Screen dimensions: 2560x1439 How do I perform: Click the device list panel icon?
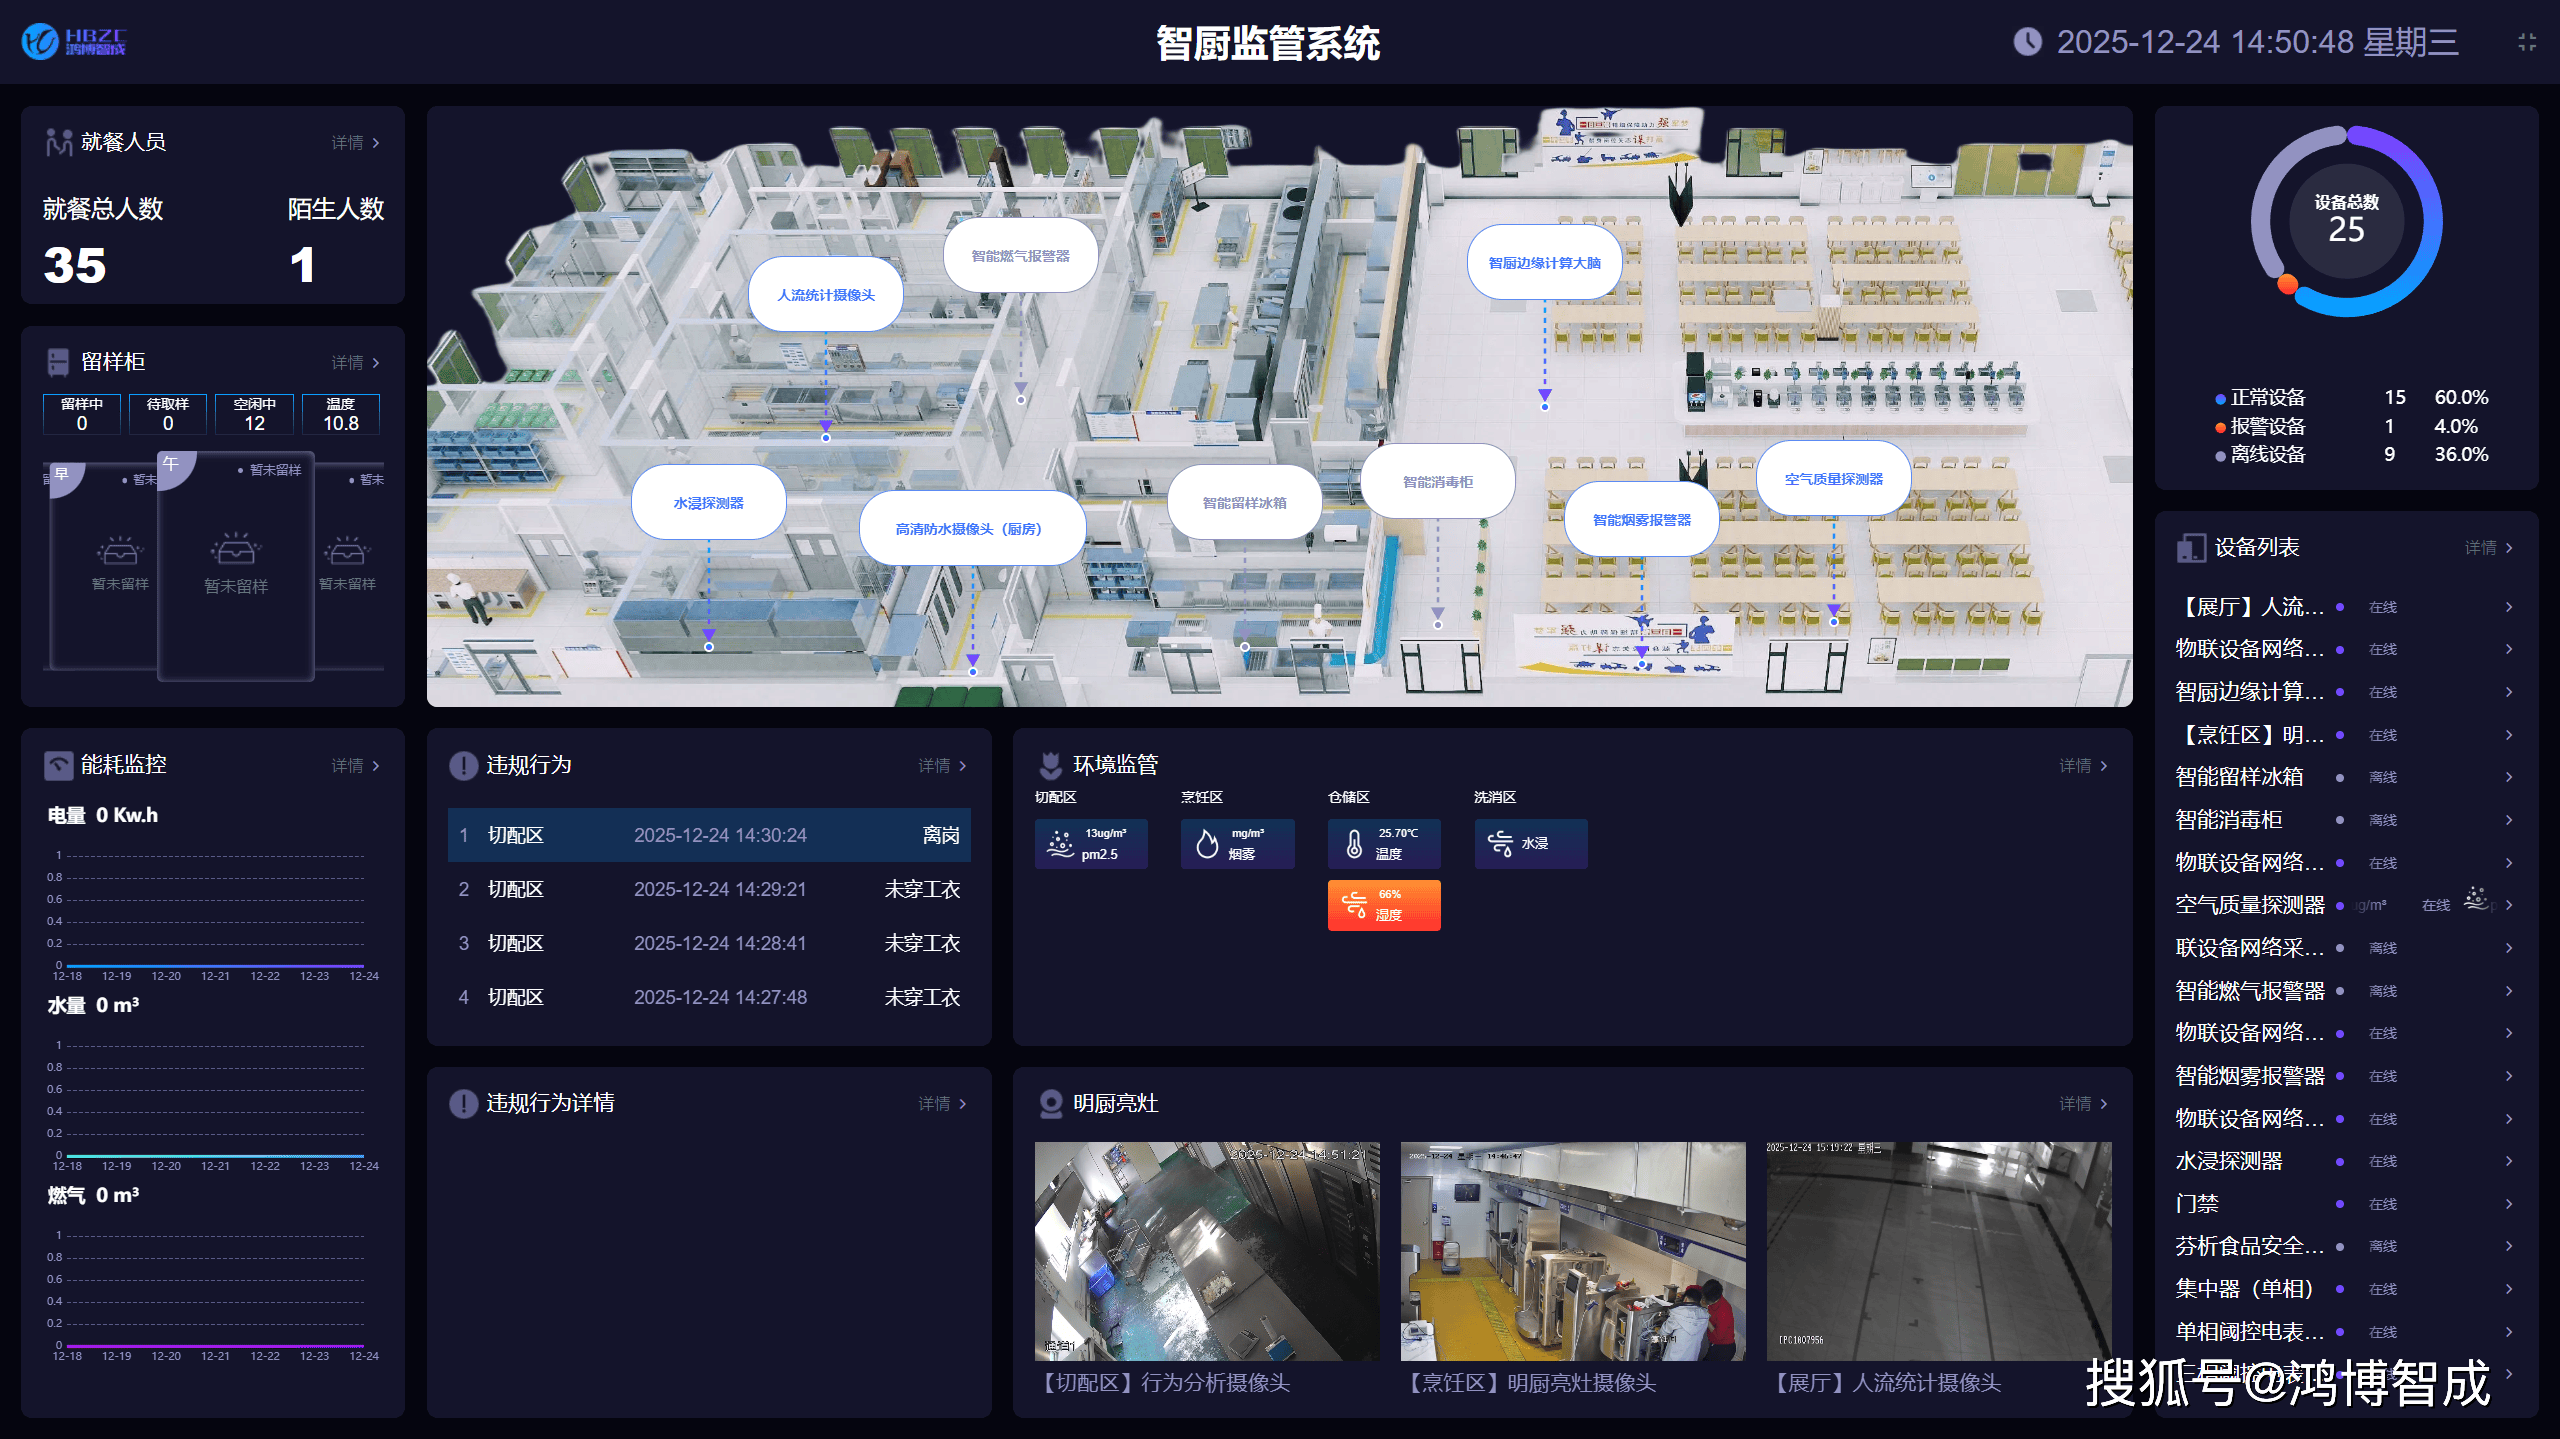click(2190, 548)
